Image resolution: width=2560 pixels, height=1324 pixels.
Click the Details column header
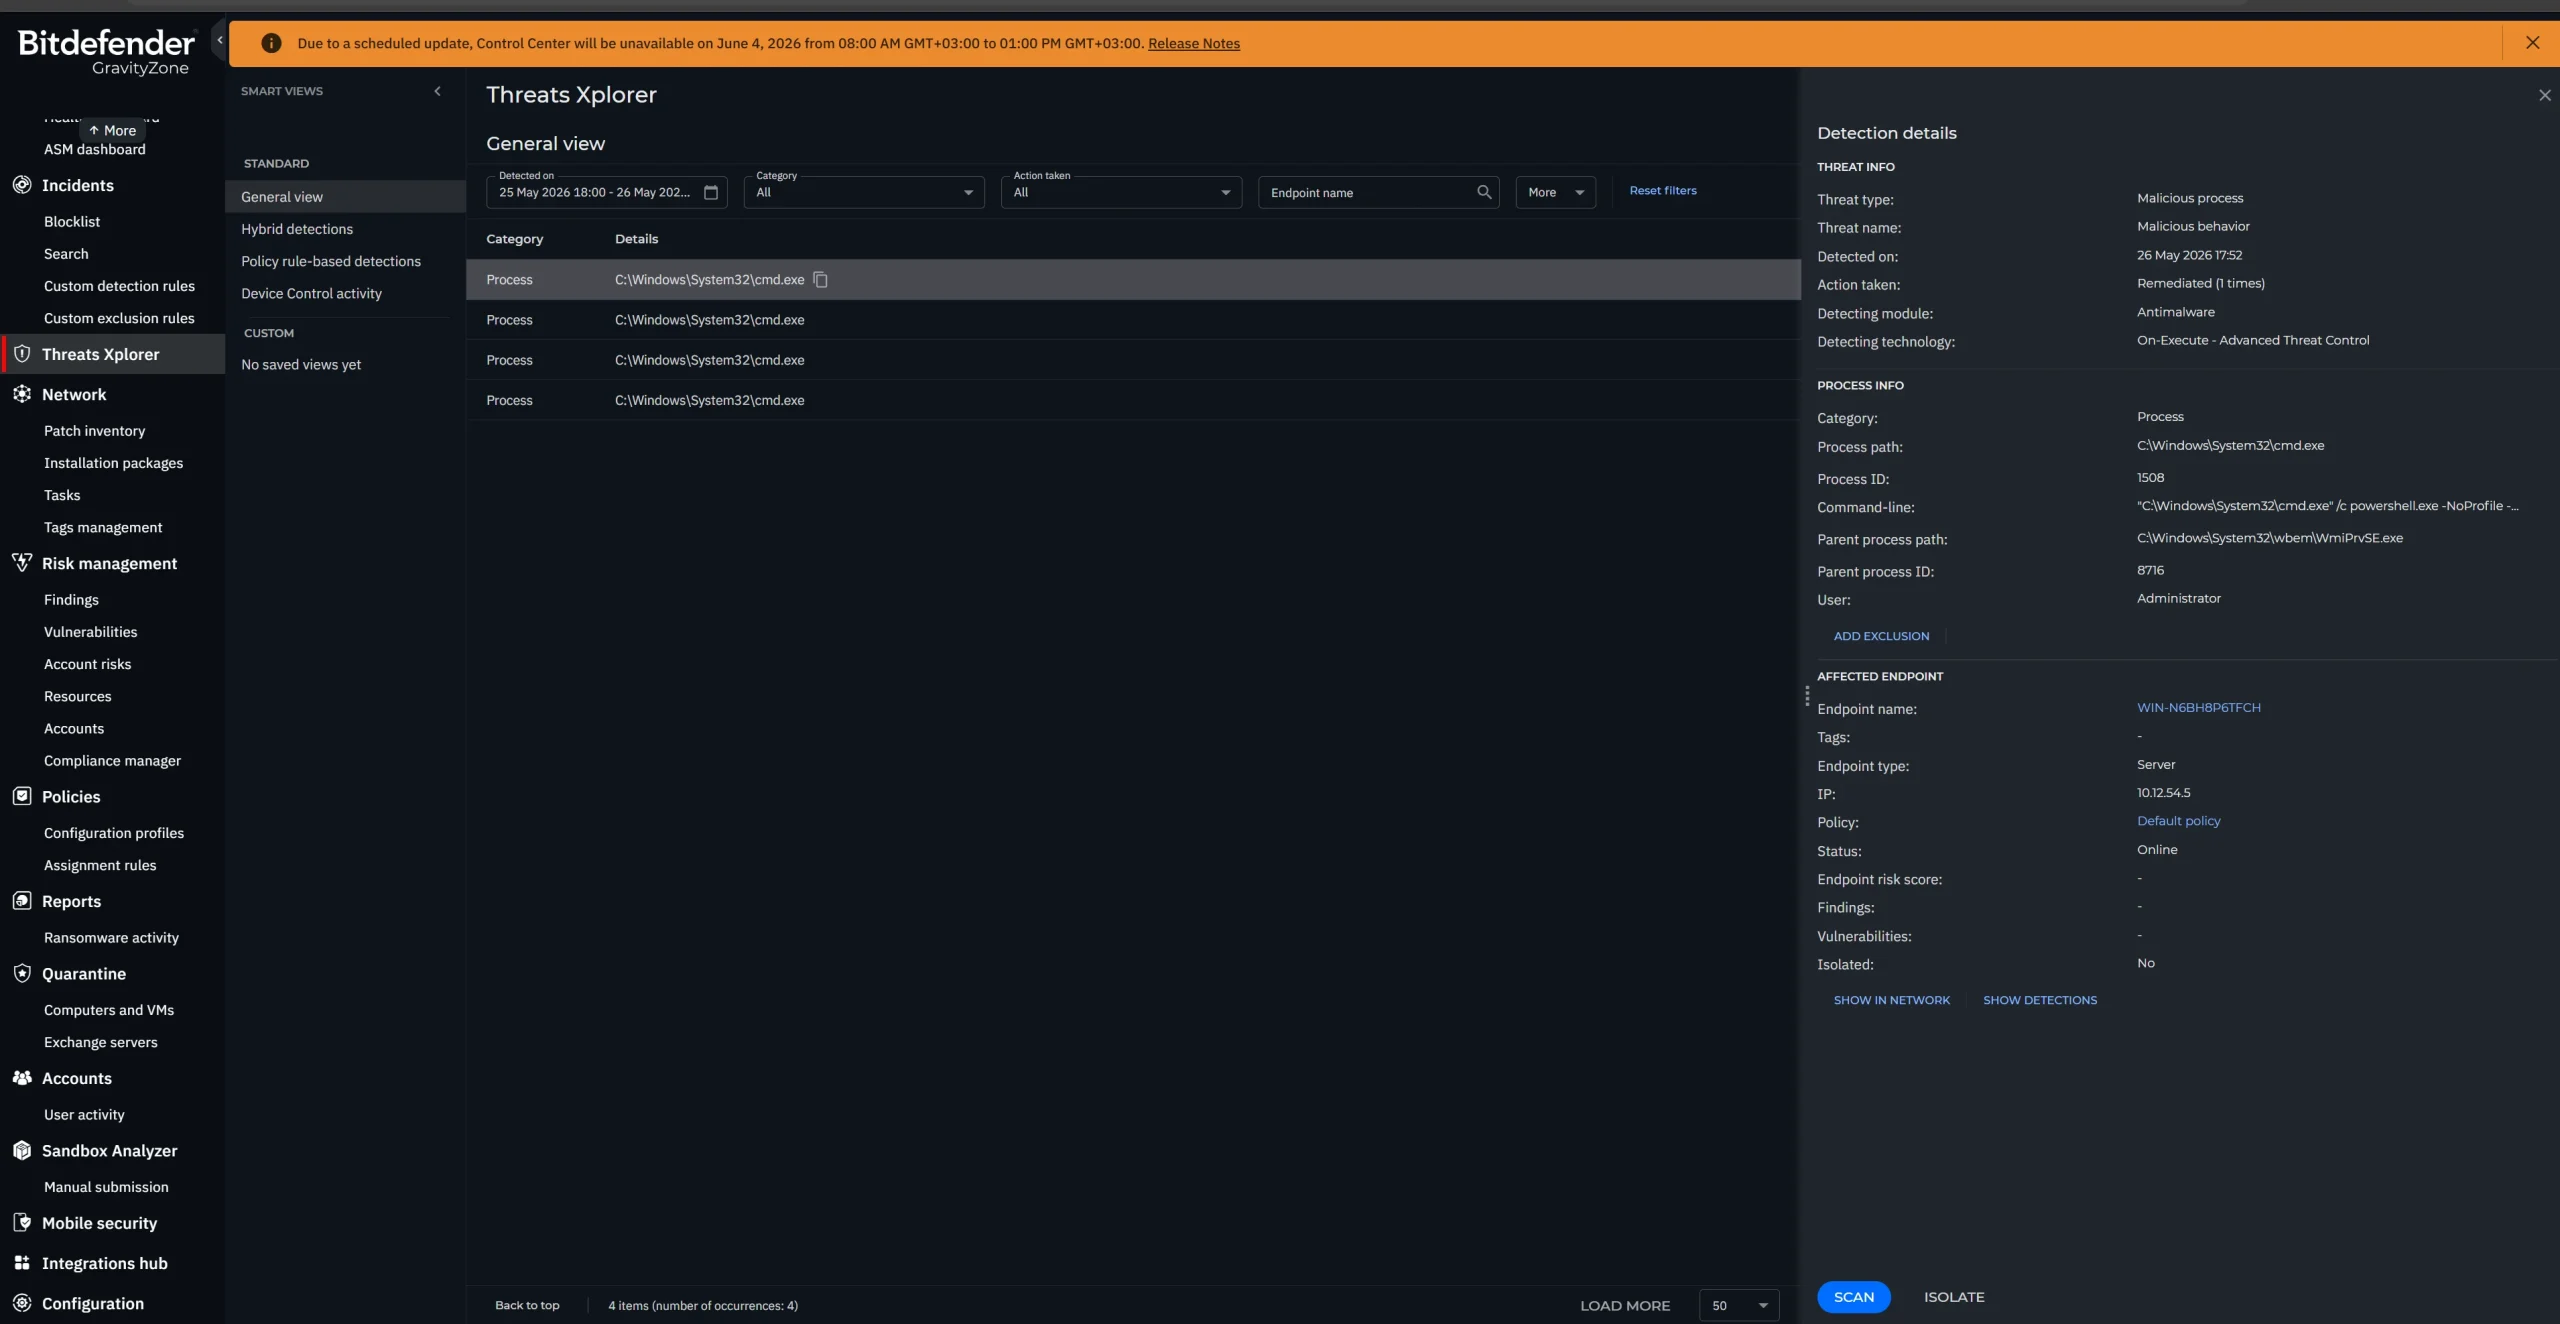pyautogui.click(x=637, y=239)
